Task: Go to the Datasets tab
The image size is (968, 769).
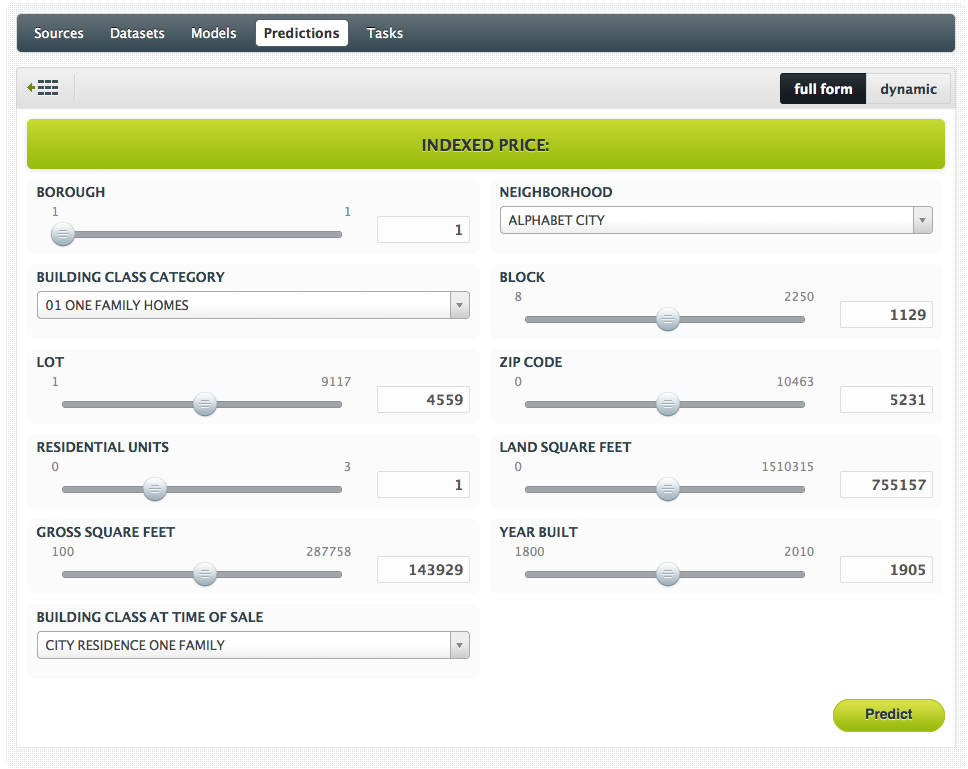Action: pos(137,33)
